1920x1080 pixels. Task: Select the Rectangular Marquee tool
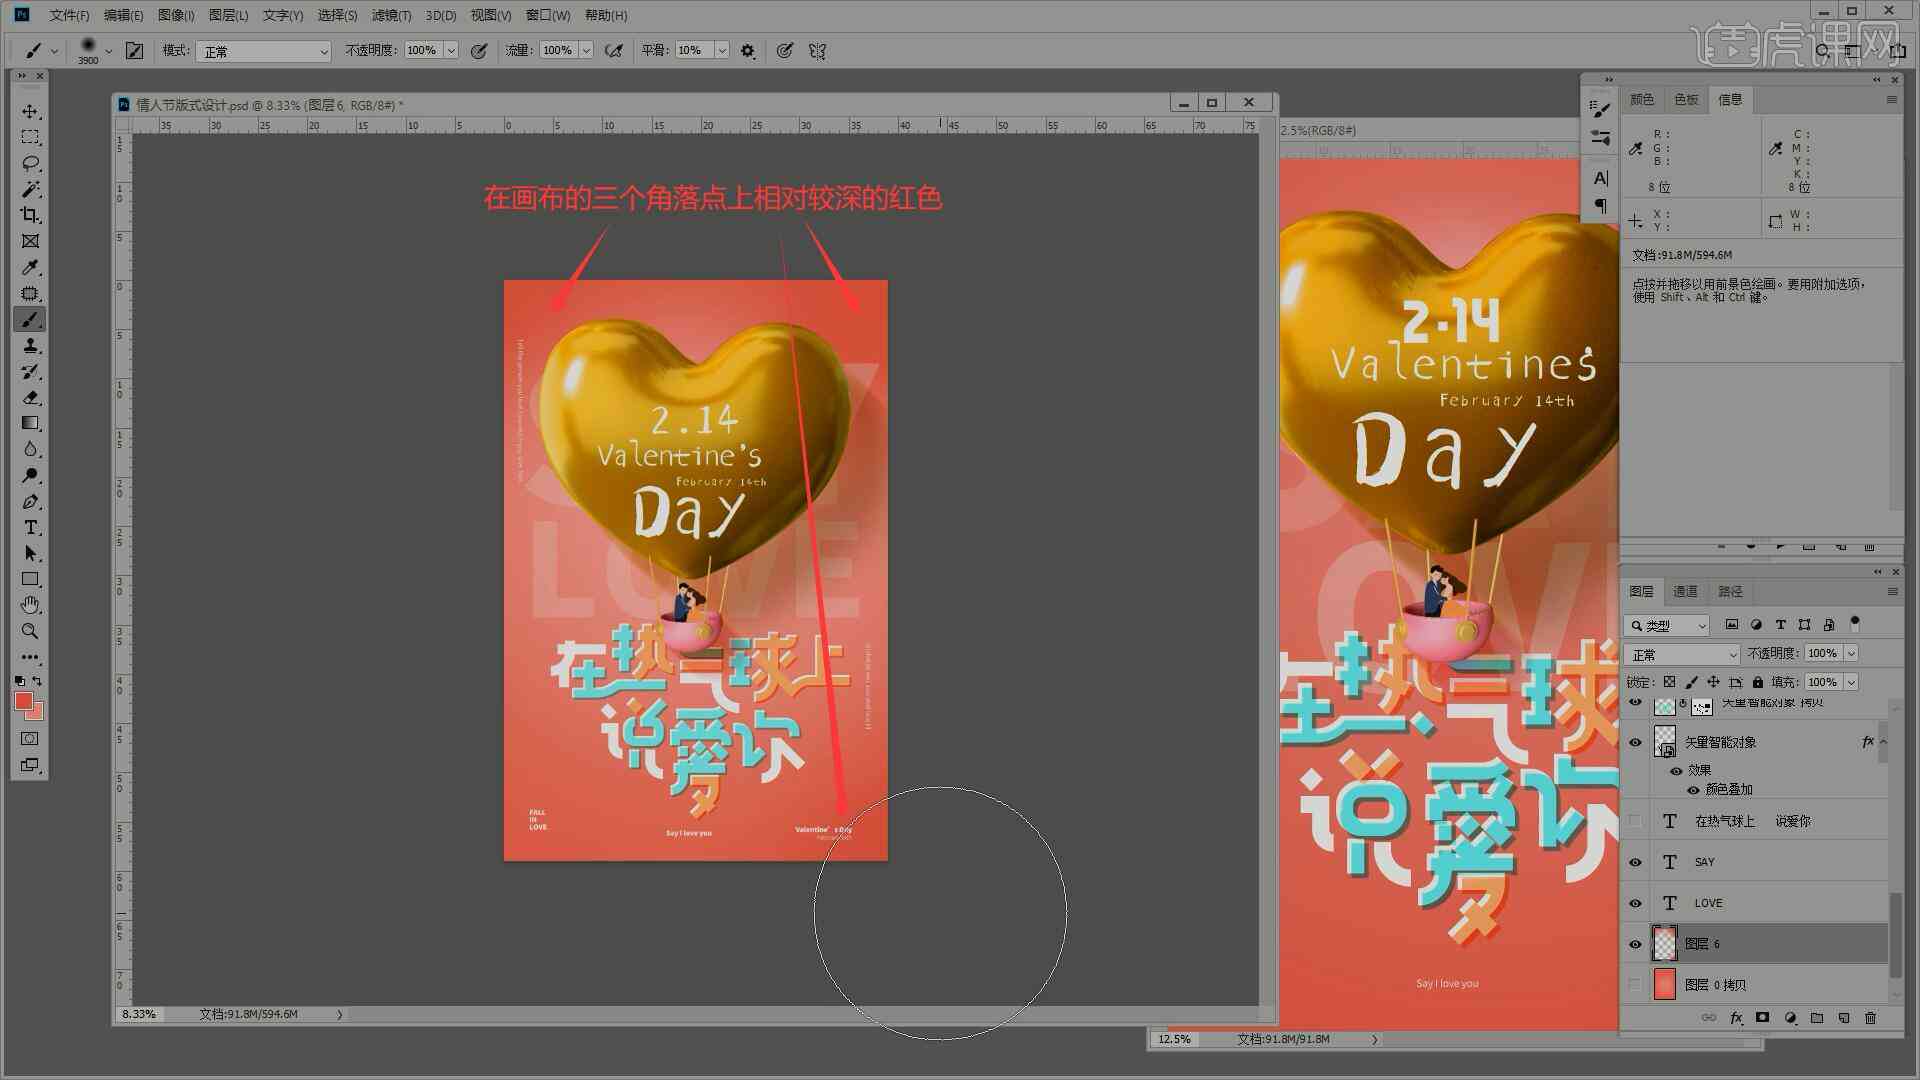click(x=30, y=137)
